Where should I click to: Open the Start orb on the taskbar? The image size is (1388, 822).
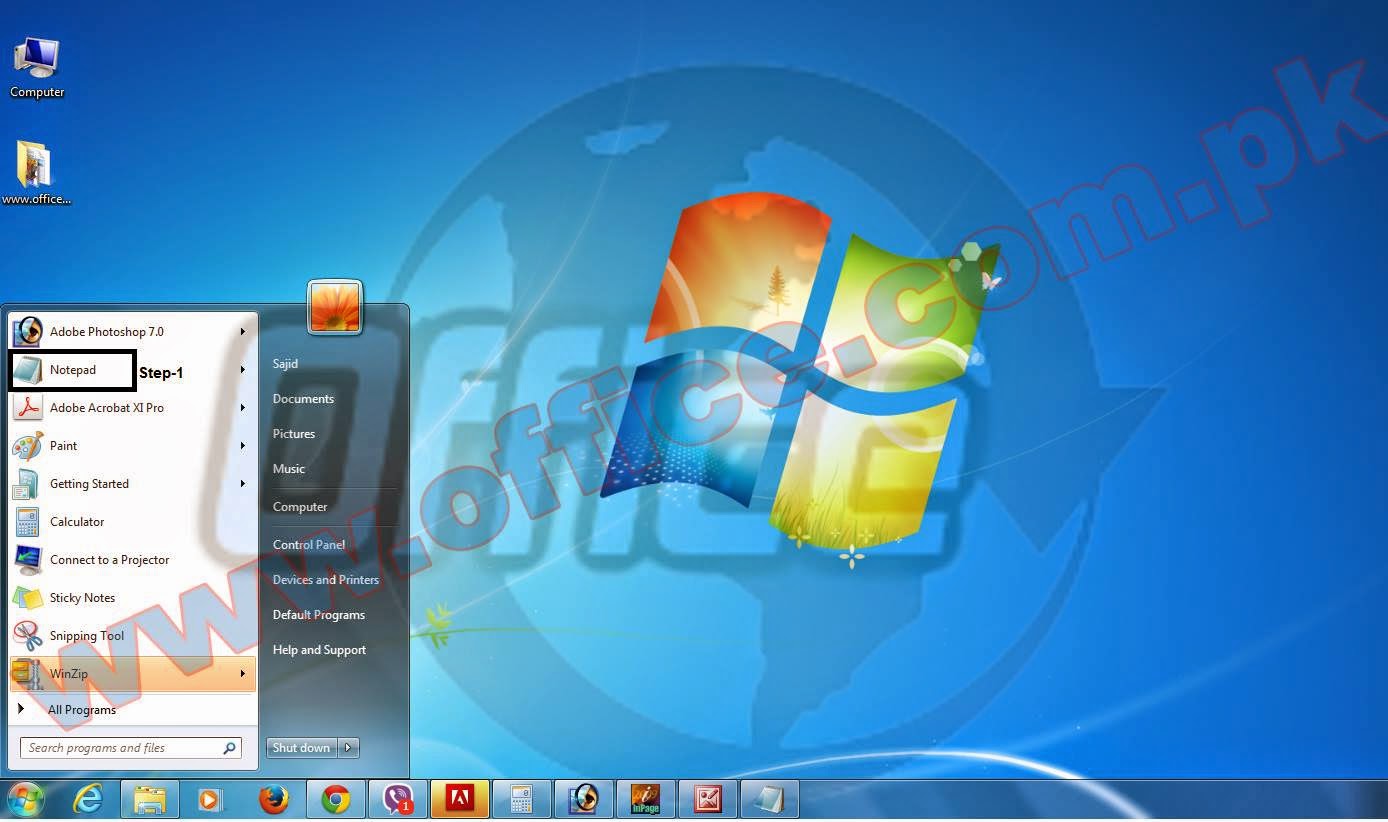[25, 800]
